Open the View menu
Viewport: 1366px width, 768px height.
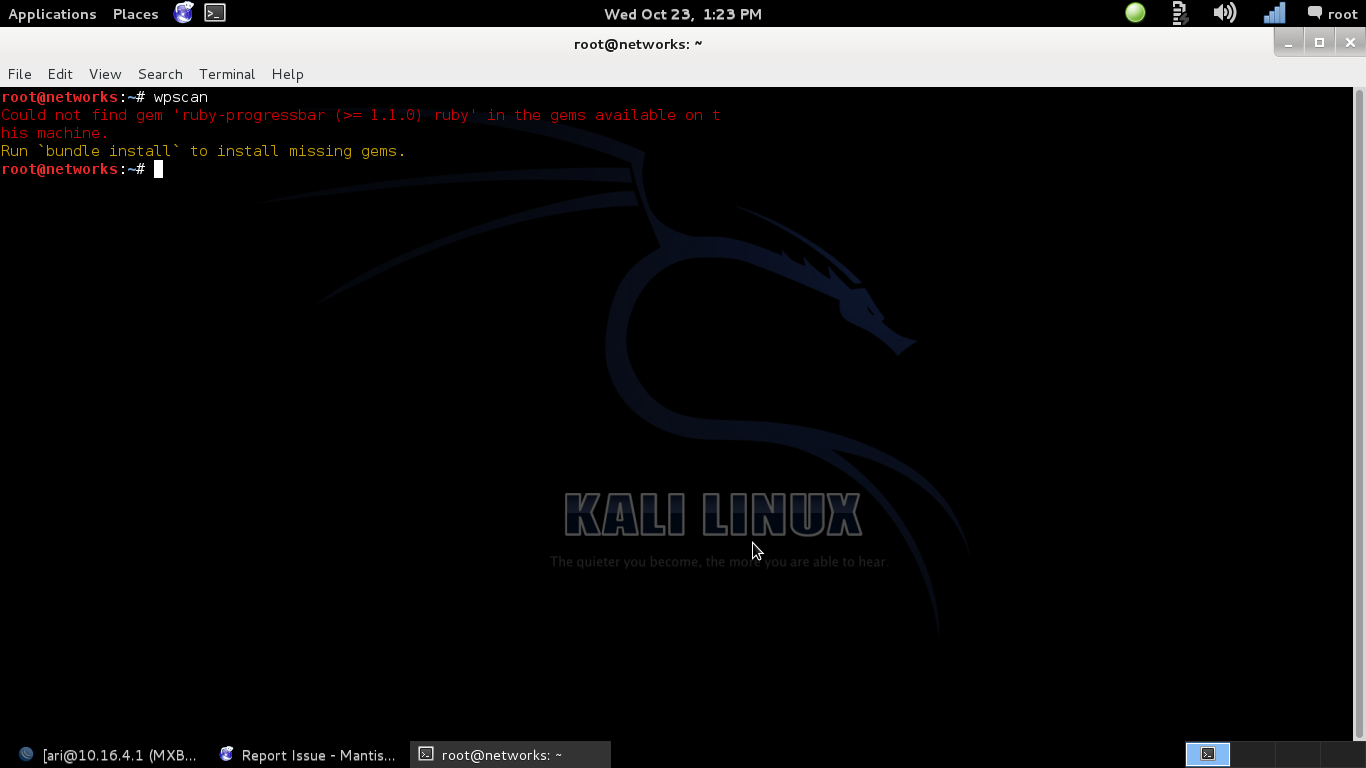pyautogui.click(x=105, y=74)
